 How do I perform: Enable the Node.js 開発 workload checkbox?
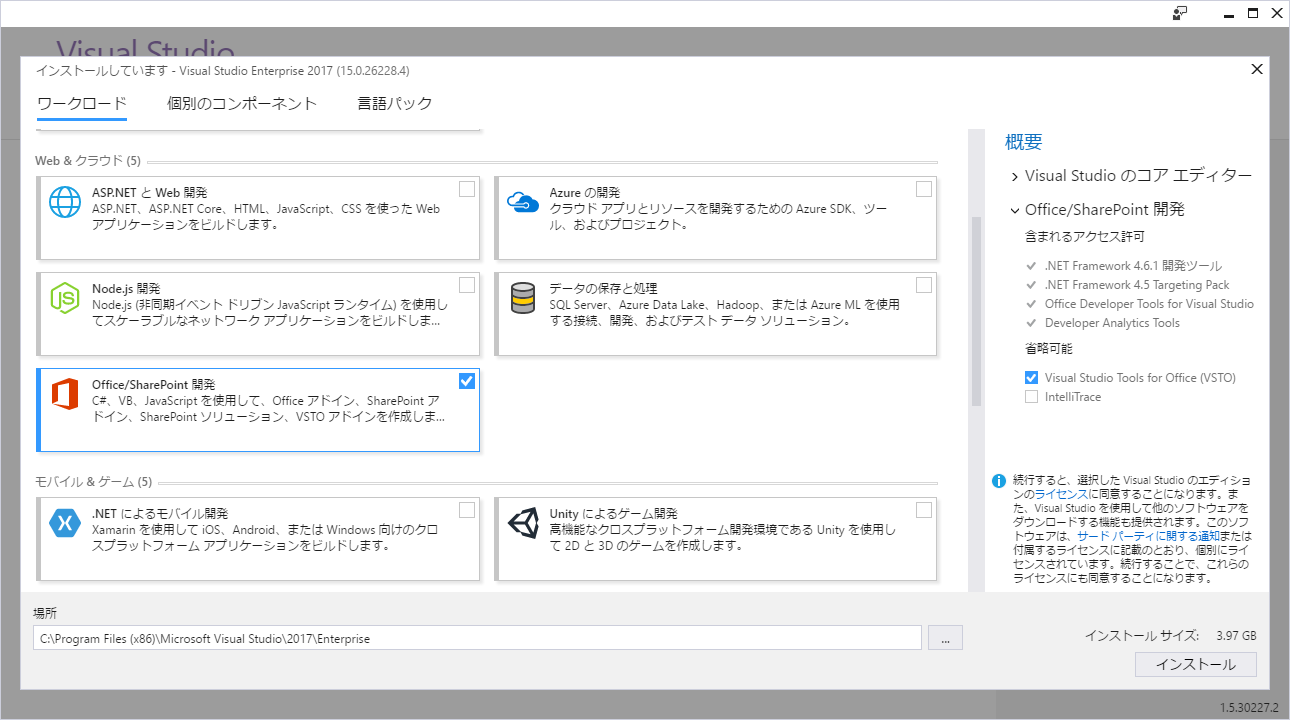[x=467, y=285]
